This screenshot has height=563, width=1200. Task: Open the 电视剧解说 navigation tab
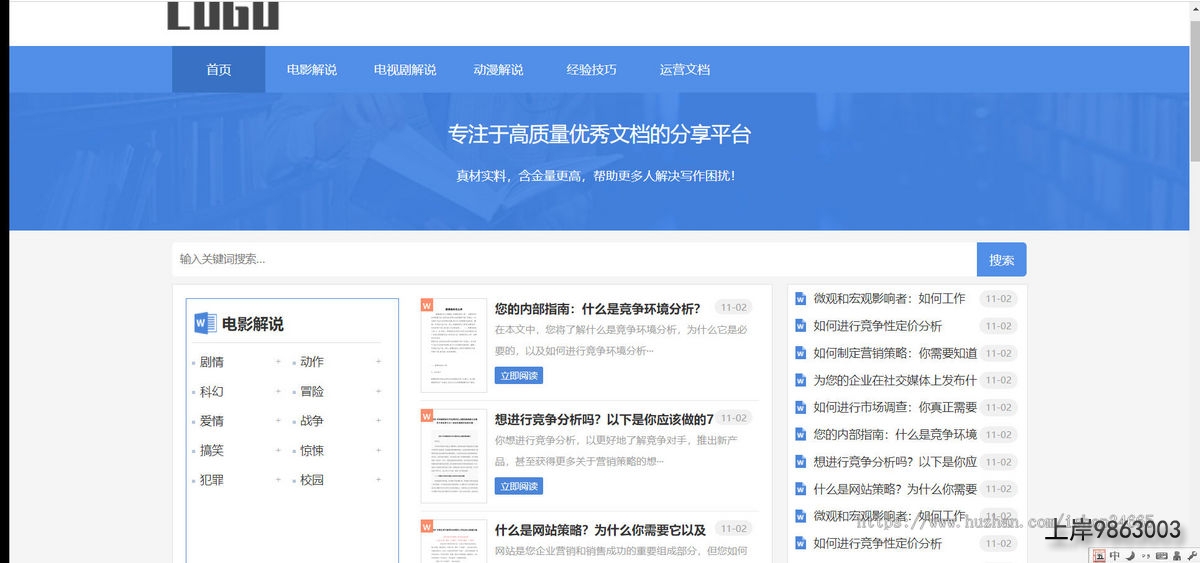click(405, 70)
